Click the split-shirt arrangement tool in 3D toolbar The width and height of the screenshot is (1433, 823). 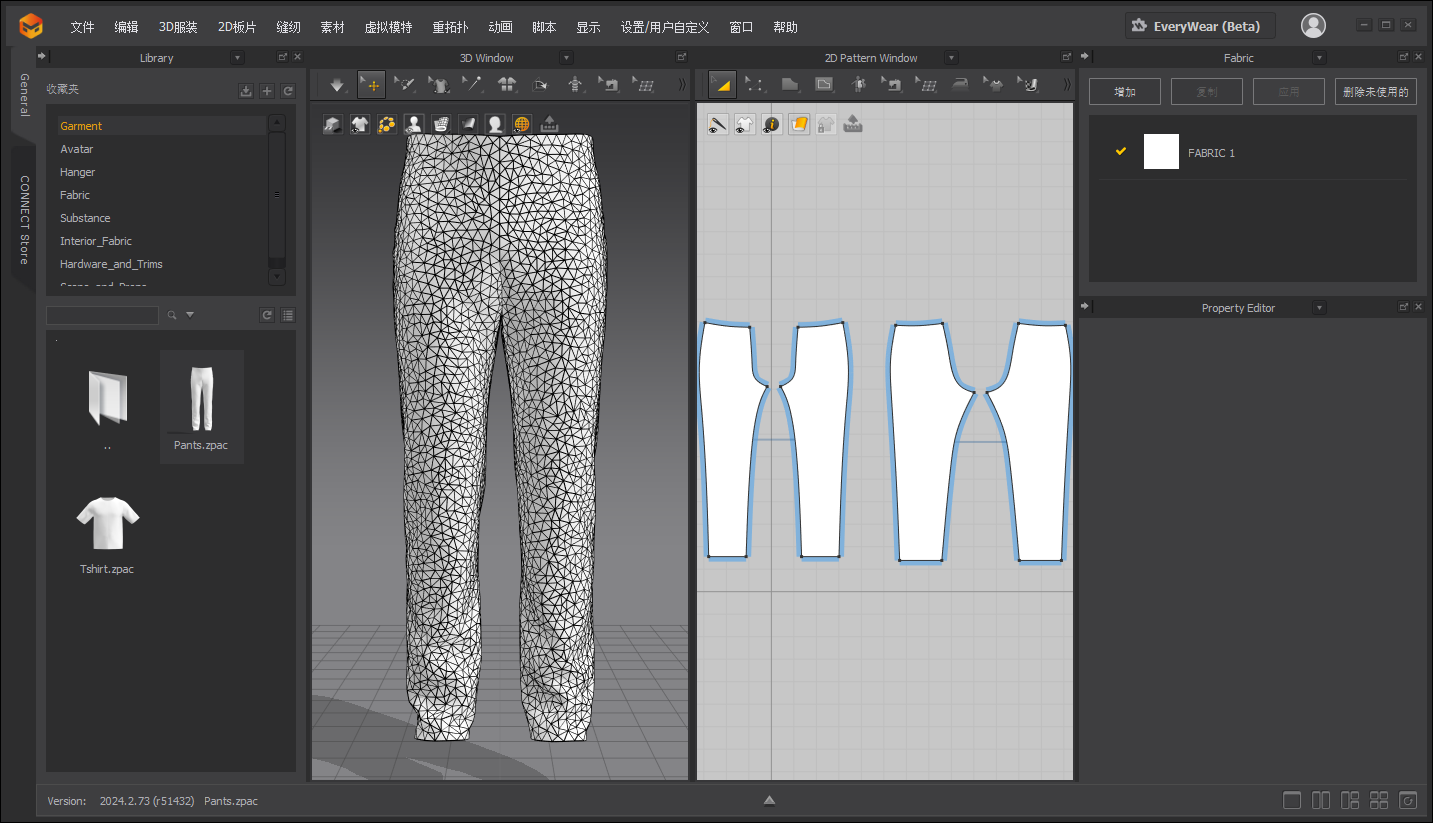click(507, 85)
